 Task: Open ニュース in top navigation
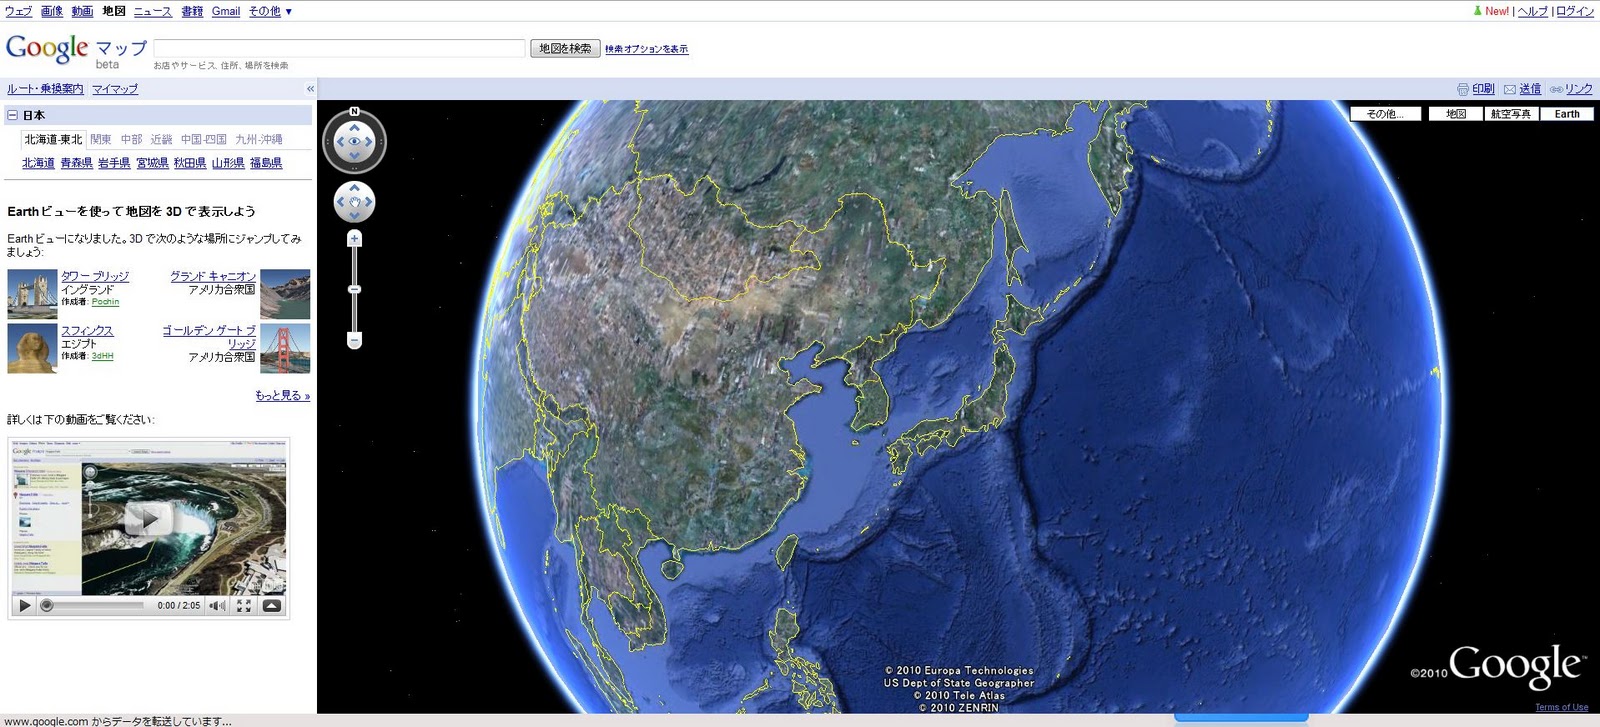(x=152, y=11)
